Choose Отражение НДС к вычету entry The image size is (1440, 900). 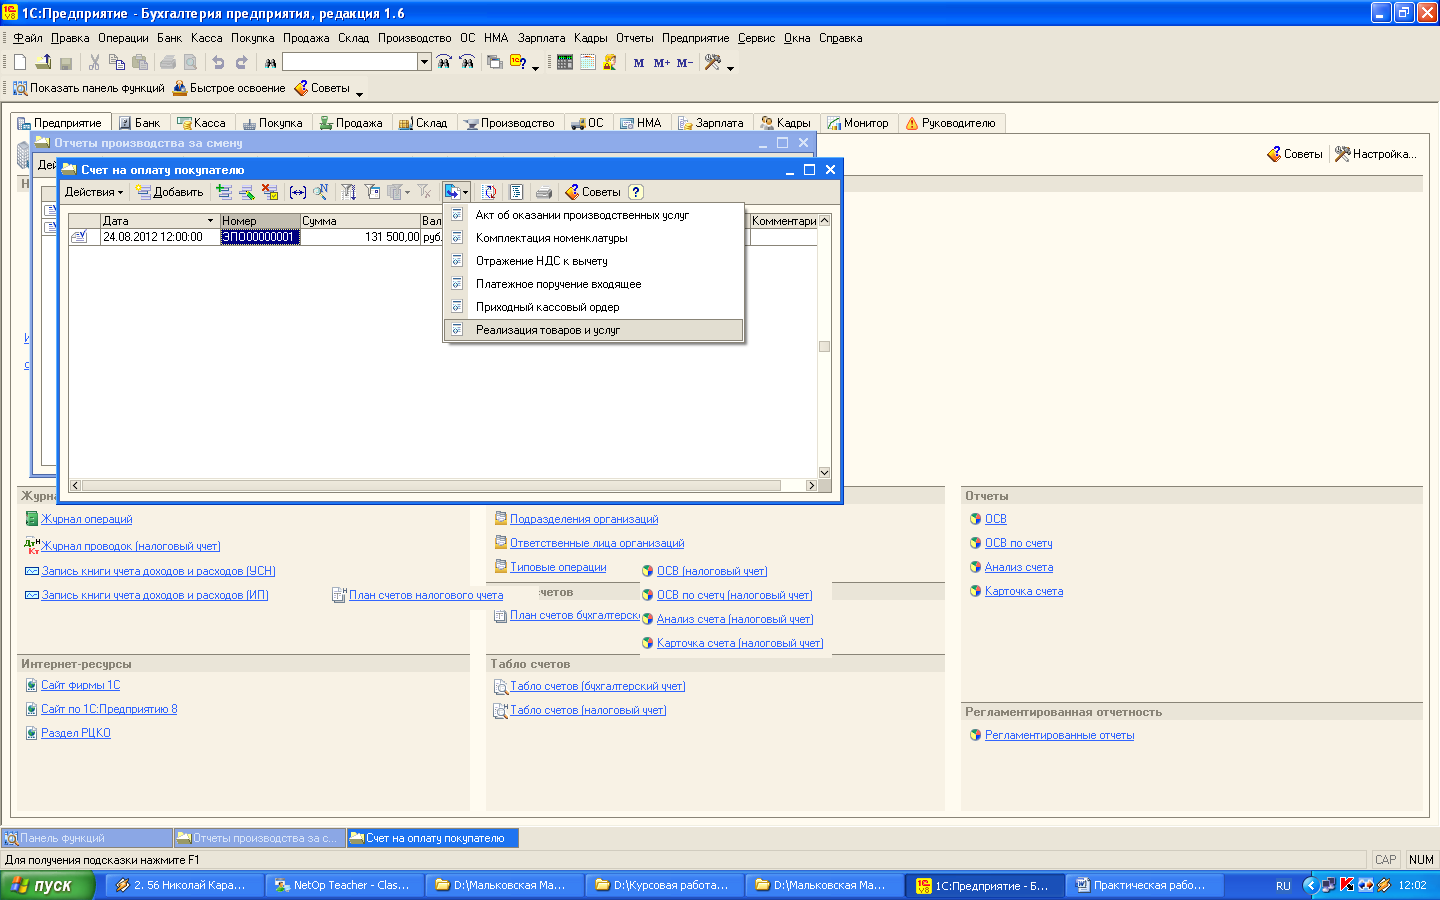(594, 261)
